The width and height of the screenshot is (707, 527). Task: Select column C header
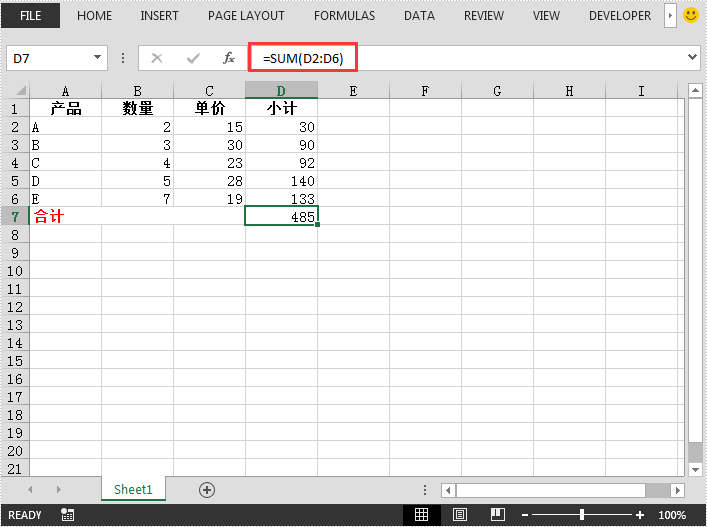click(x=209, y=91)
